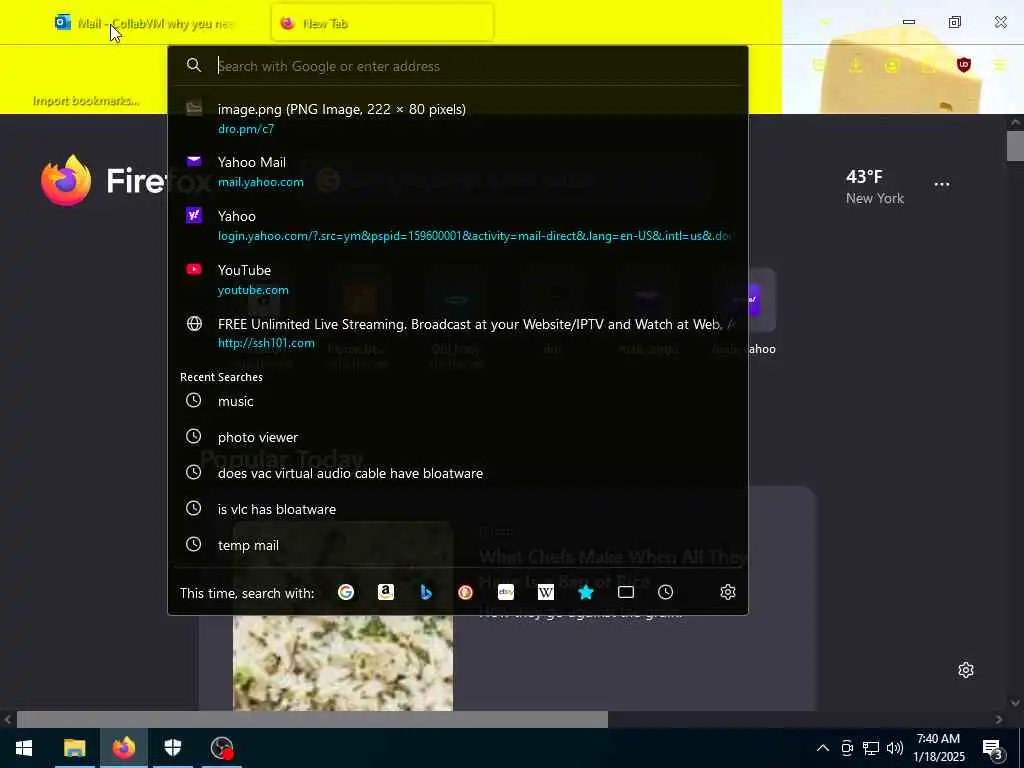
Task: Open the network icon in system tray
Action: click(x=871, y=748)
